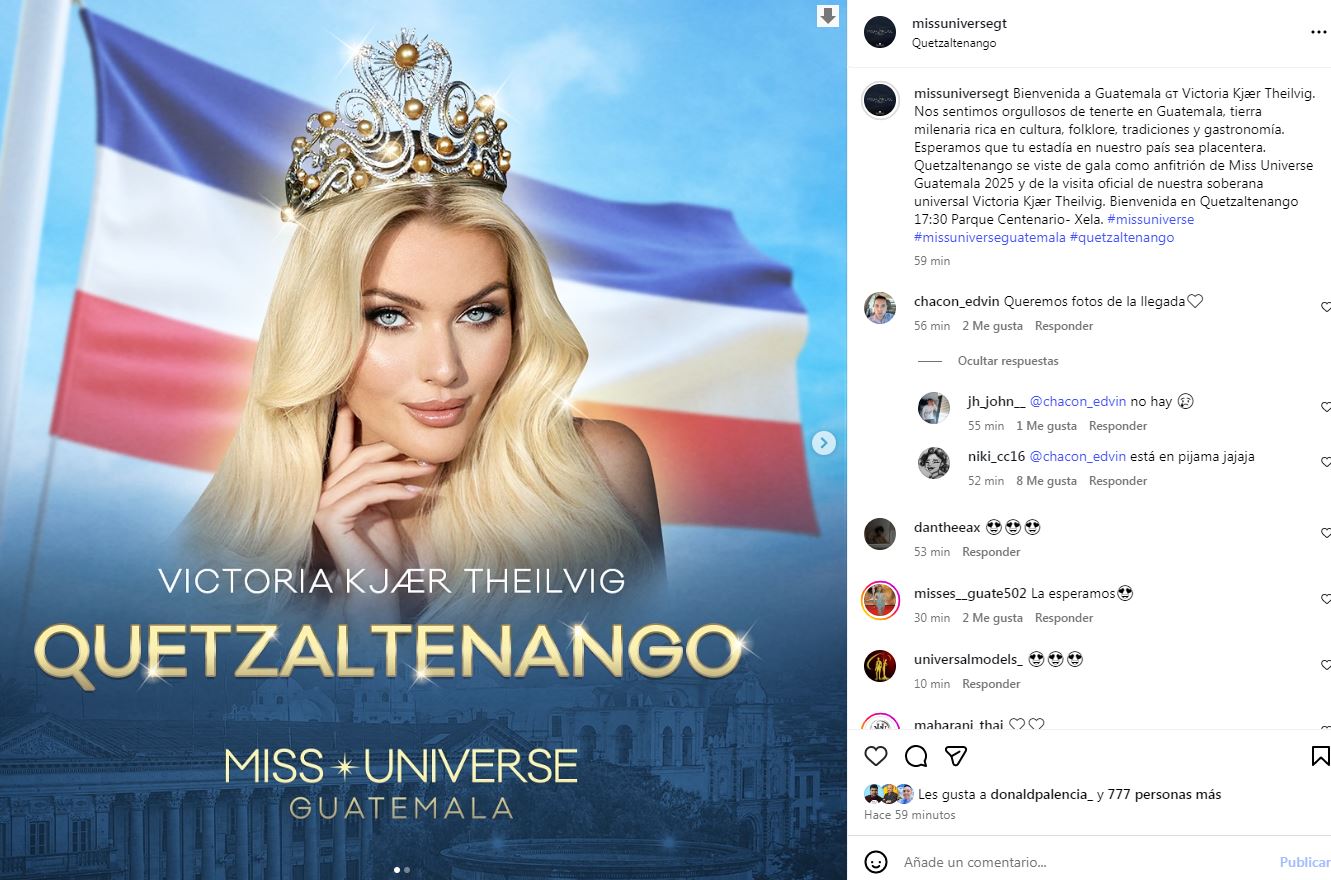The height and width of the screenshot is (880, 1331).
Task: Open Quetzaltenango location link
Action: [x=954, y=43]
